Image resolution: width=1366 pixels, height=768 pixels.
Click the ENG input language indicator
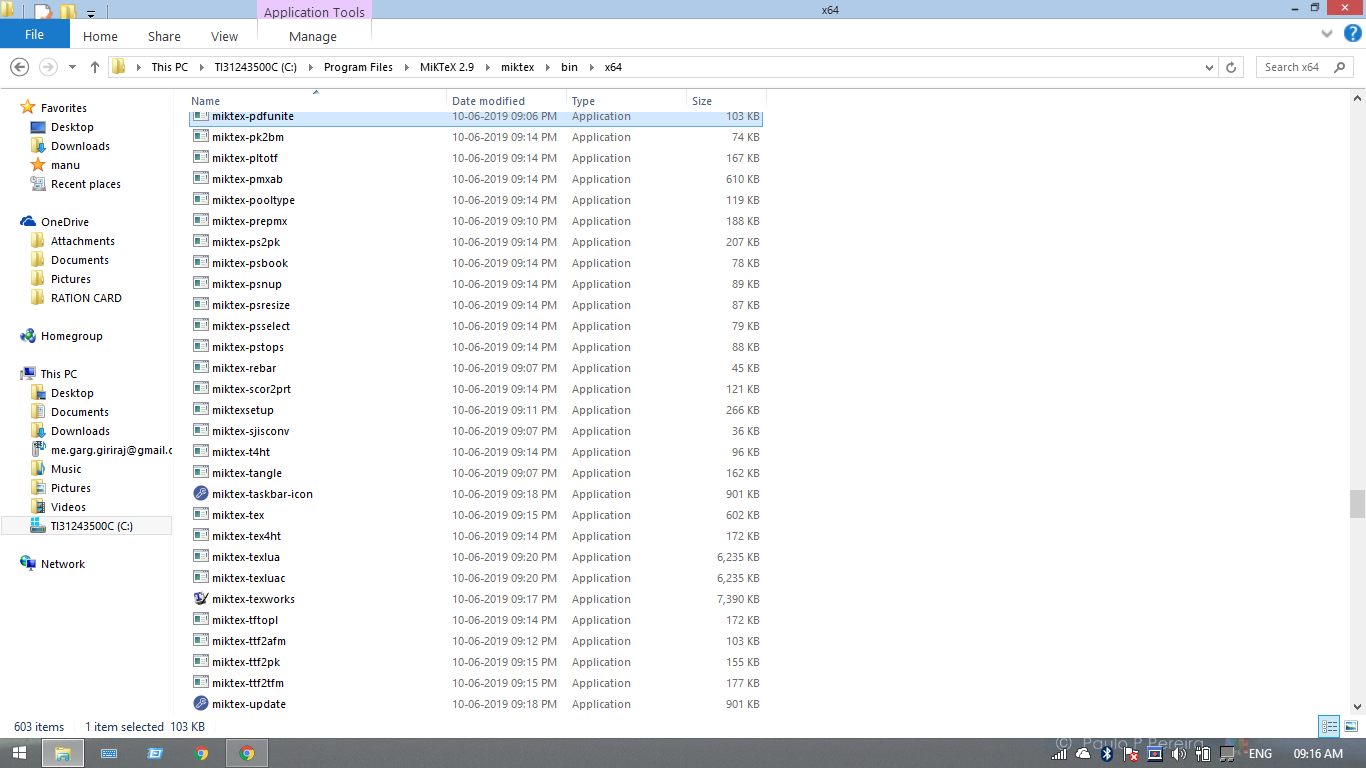(x=1260, y=754)
